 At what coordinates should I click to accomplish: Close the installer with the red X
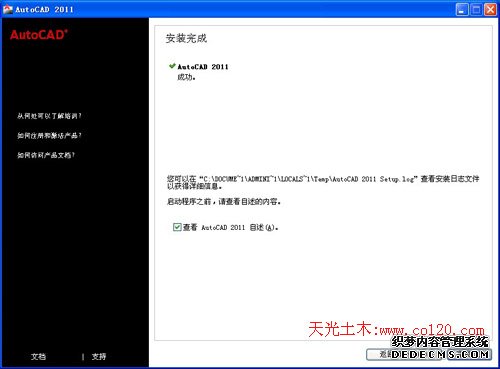point(490,9)
